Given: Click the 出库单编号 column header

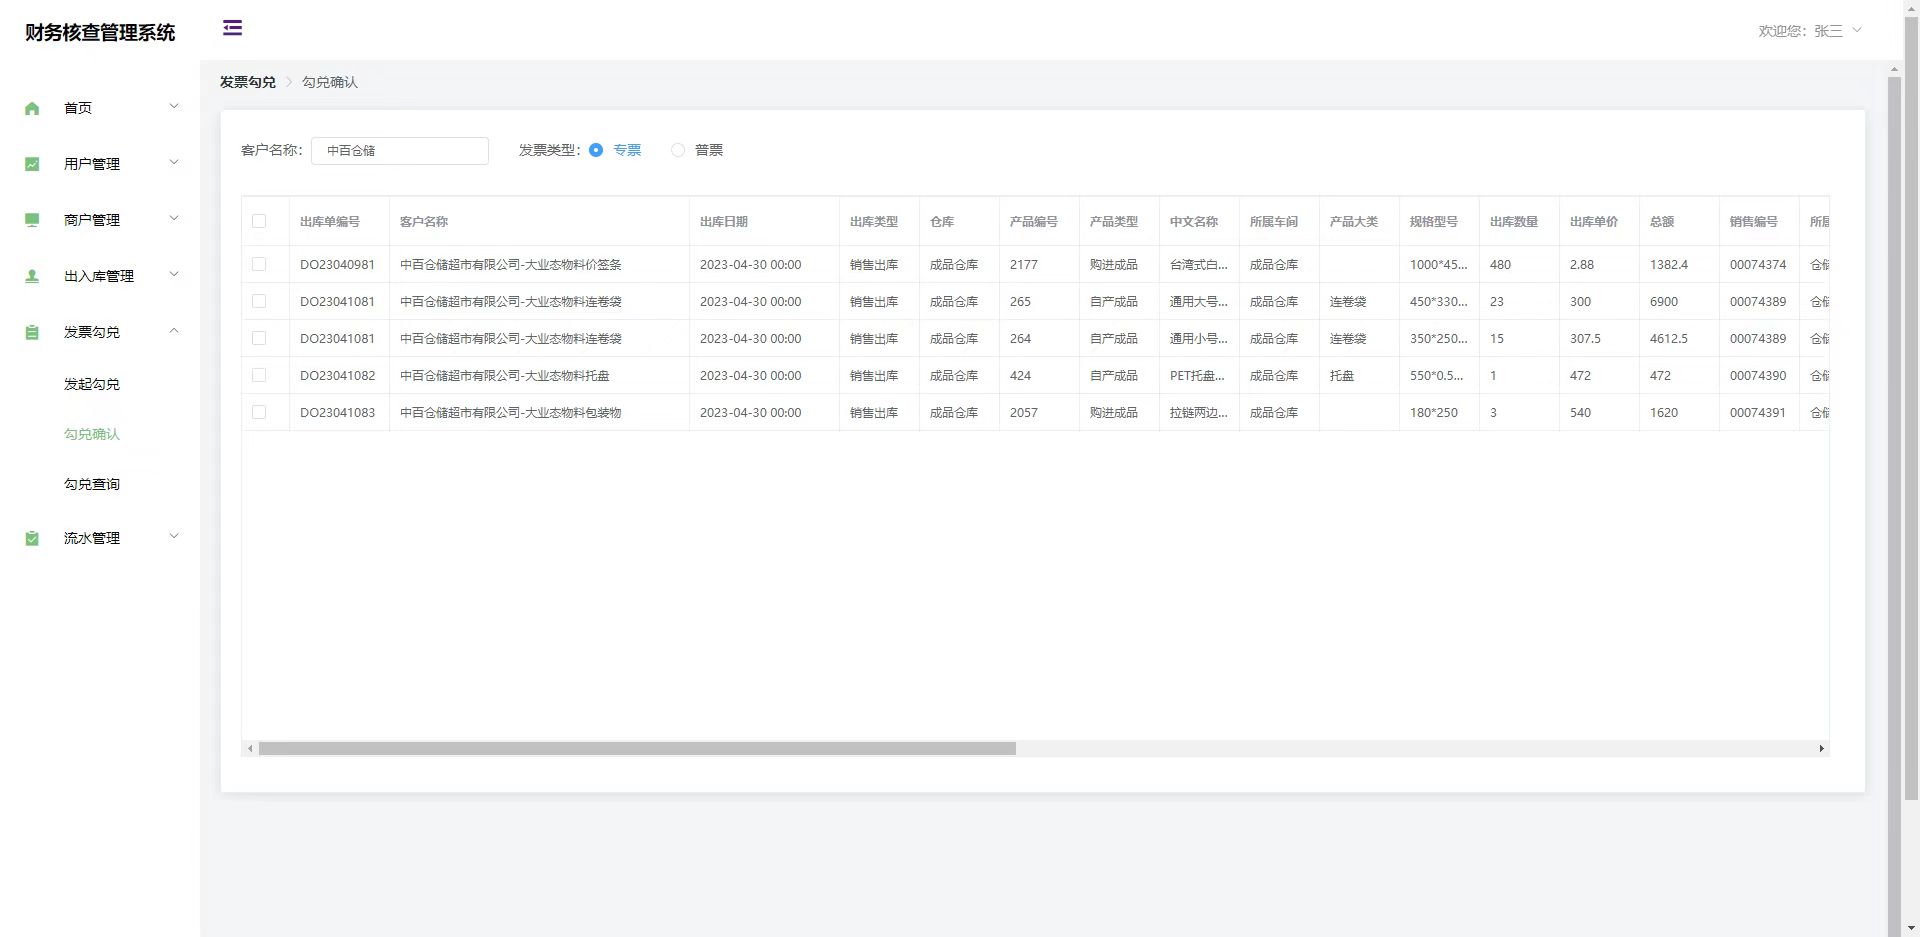Looking at the screenshot, I should click(330, 221).
